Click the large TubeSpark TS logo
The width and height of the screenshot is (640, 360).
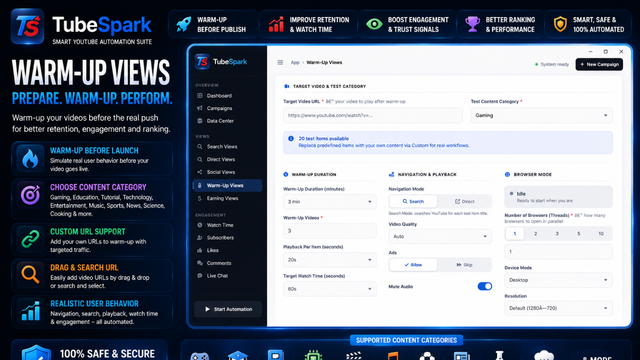tap(27, 26)
